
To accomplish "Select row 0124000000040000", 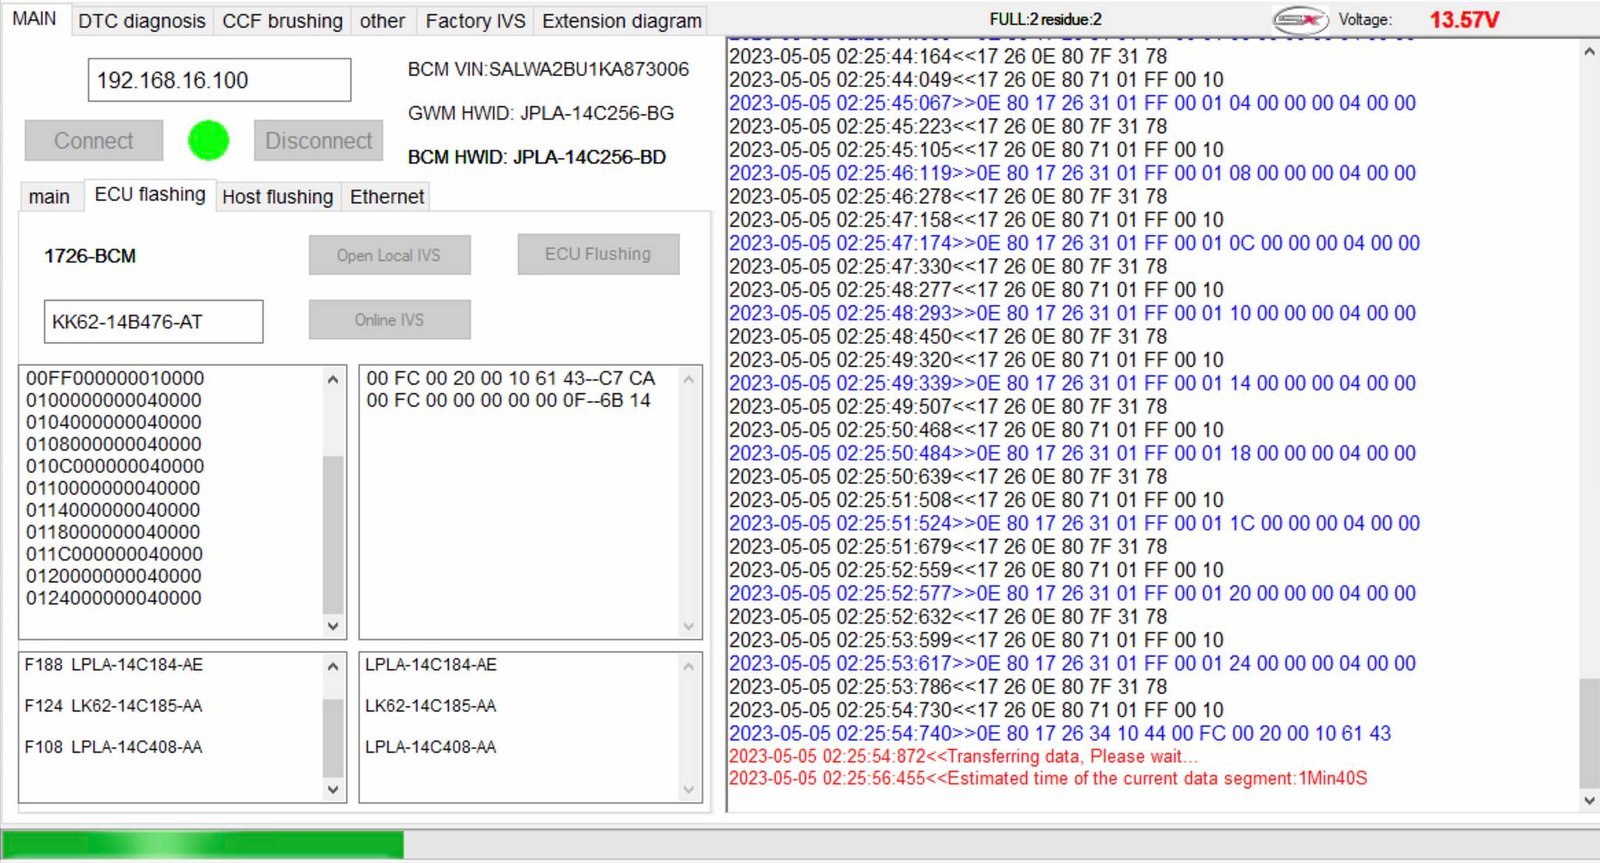I will (x=114, y=598).
